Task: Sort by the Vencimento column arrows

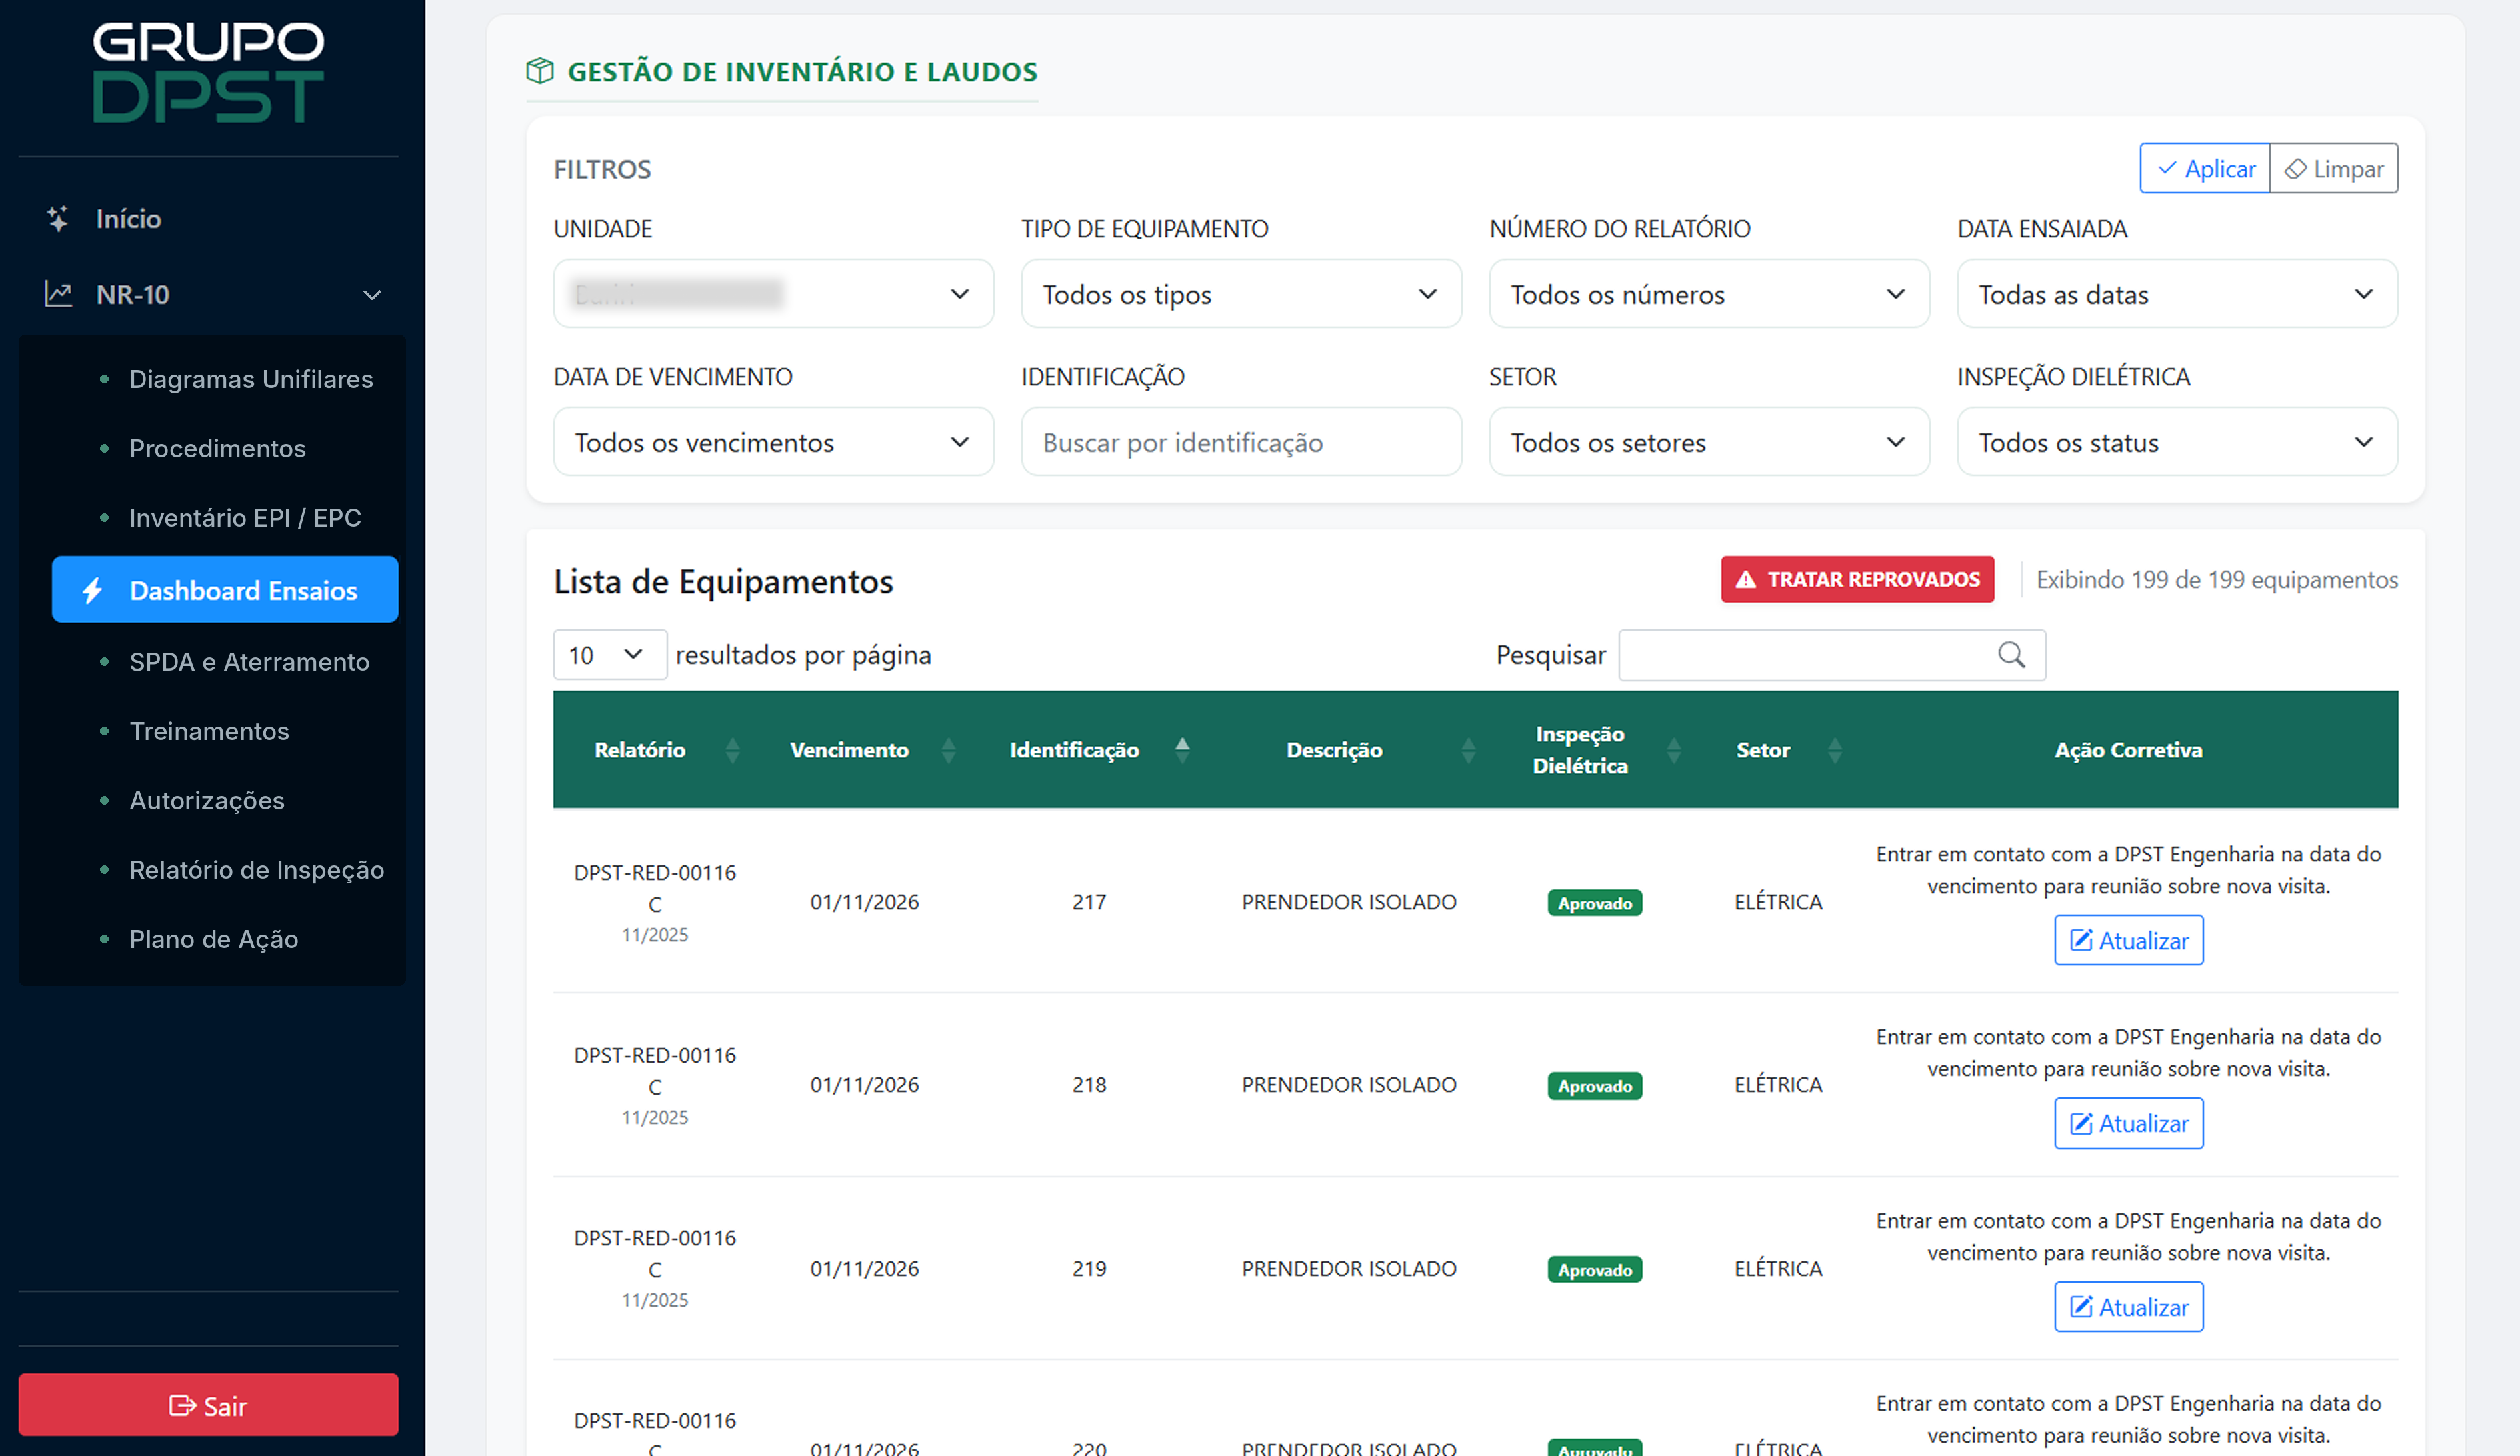Action: [x=948, y=750]
